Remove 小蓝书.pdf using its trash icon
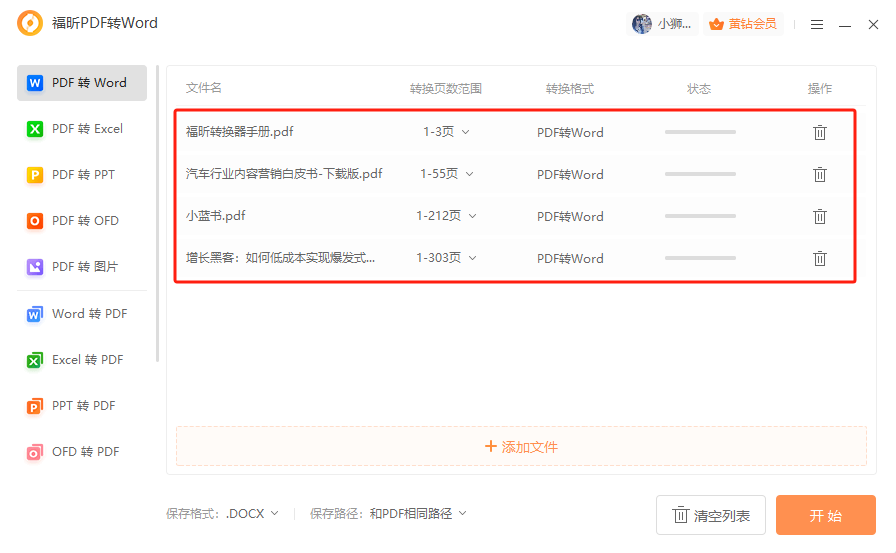 pyautogui.click(x=819, y=216)
